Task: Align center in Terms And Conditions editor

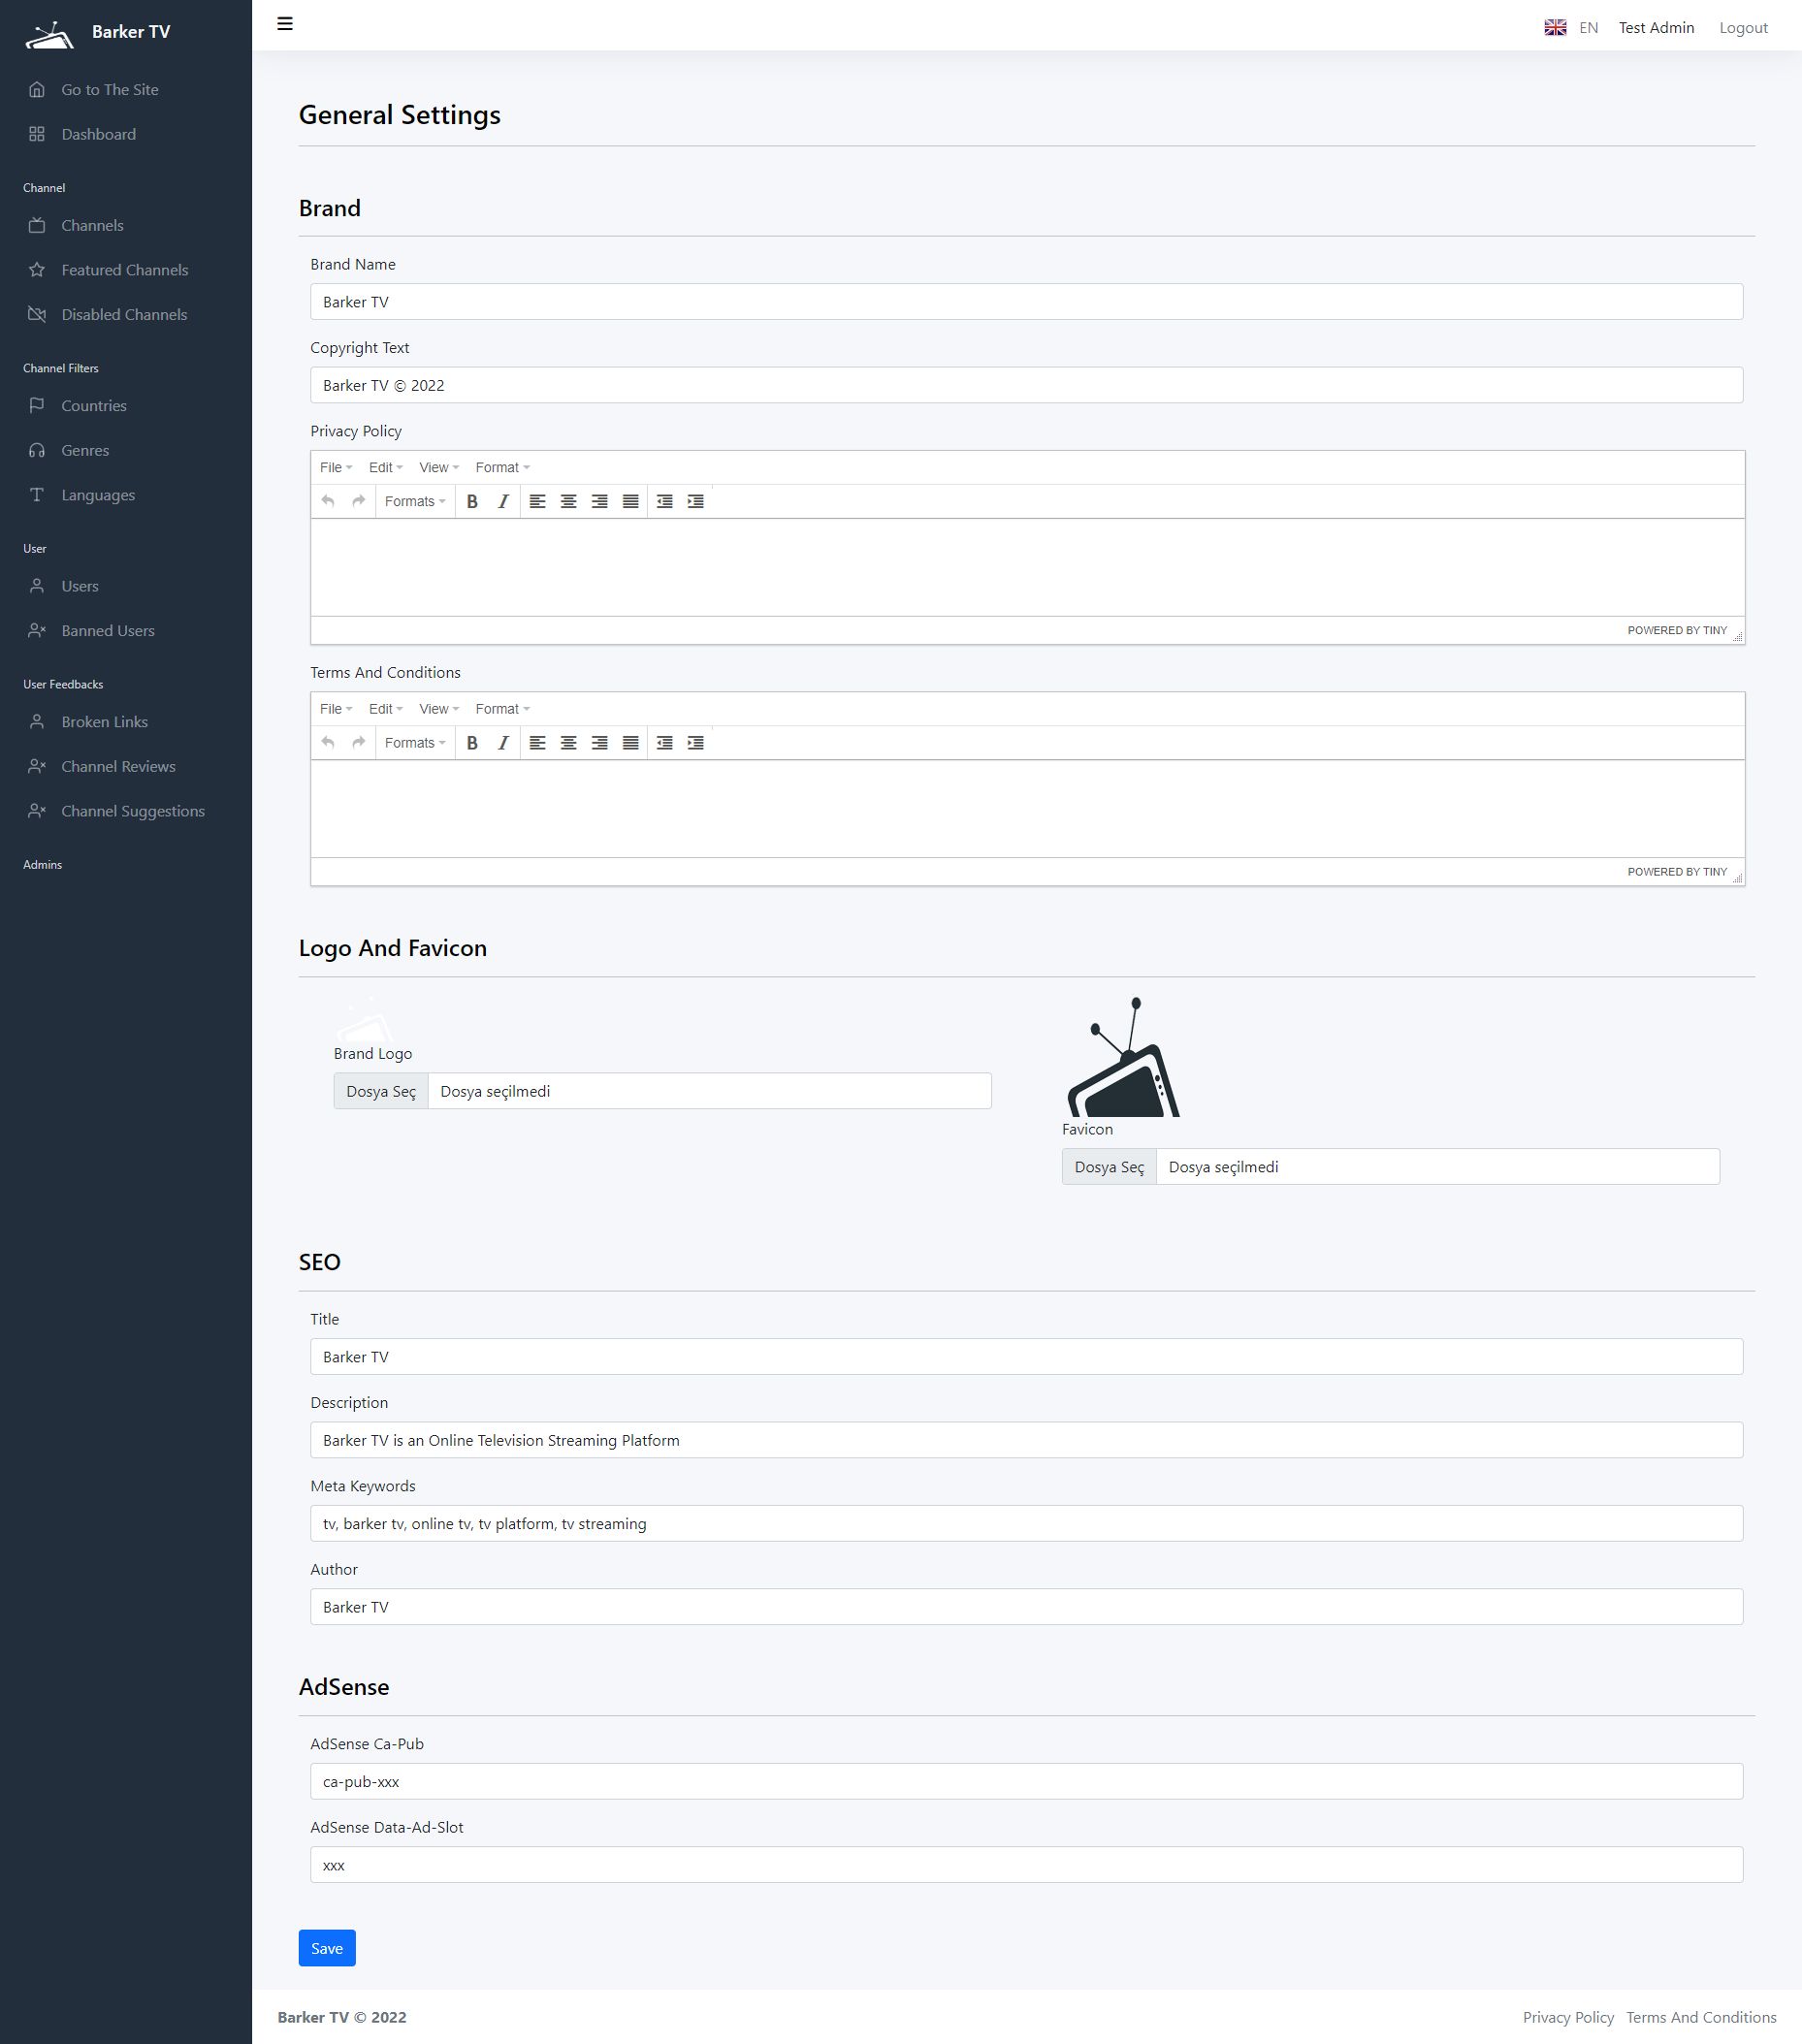Action: (568, 743)
